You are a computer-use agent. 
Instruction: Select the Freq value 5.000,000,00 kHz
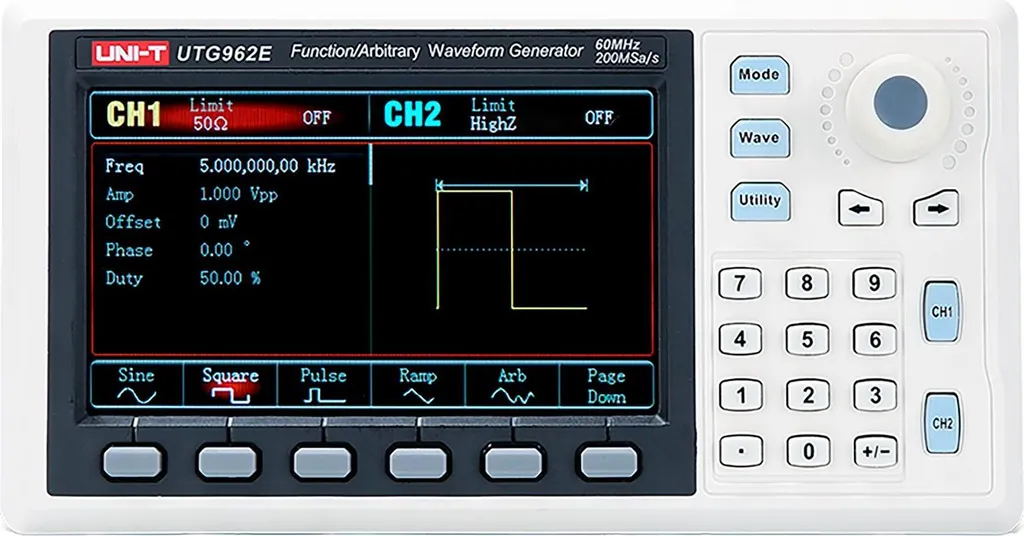click(x=267, y=166)
